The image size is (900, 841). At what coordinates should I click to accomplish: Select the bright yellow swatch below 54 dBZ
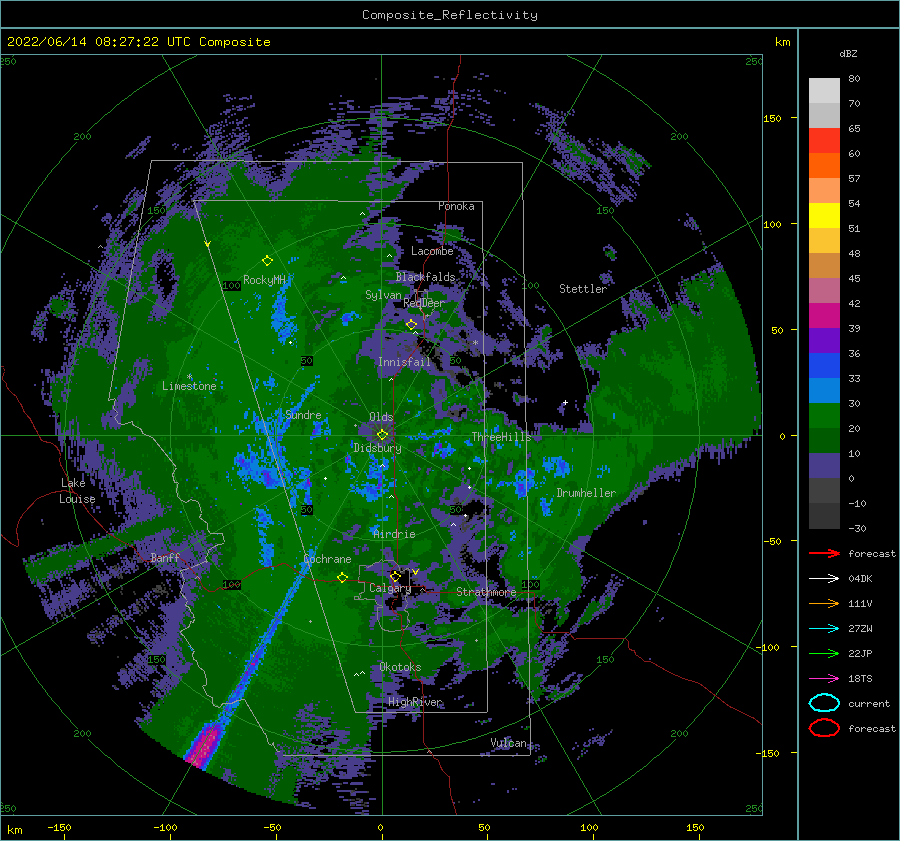point(824,215)
